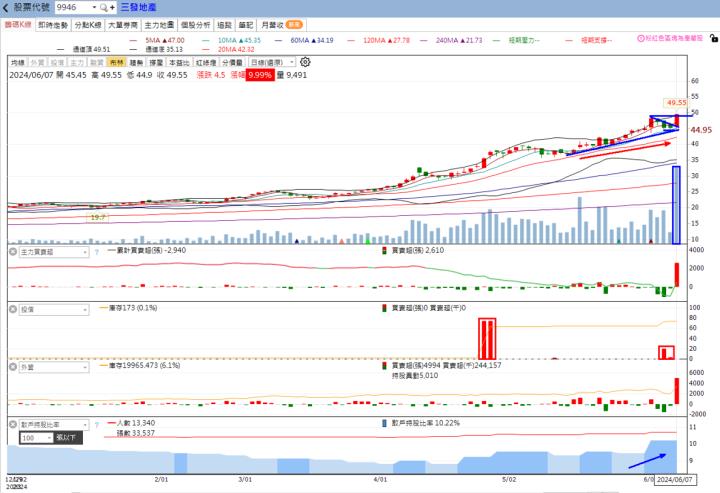The width and height of the screenshot is (720, 493).
Task: Click the 人數 13,340 legend entry
Action: tap(131, 423)
